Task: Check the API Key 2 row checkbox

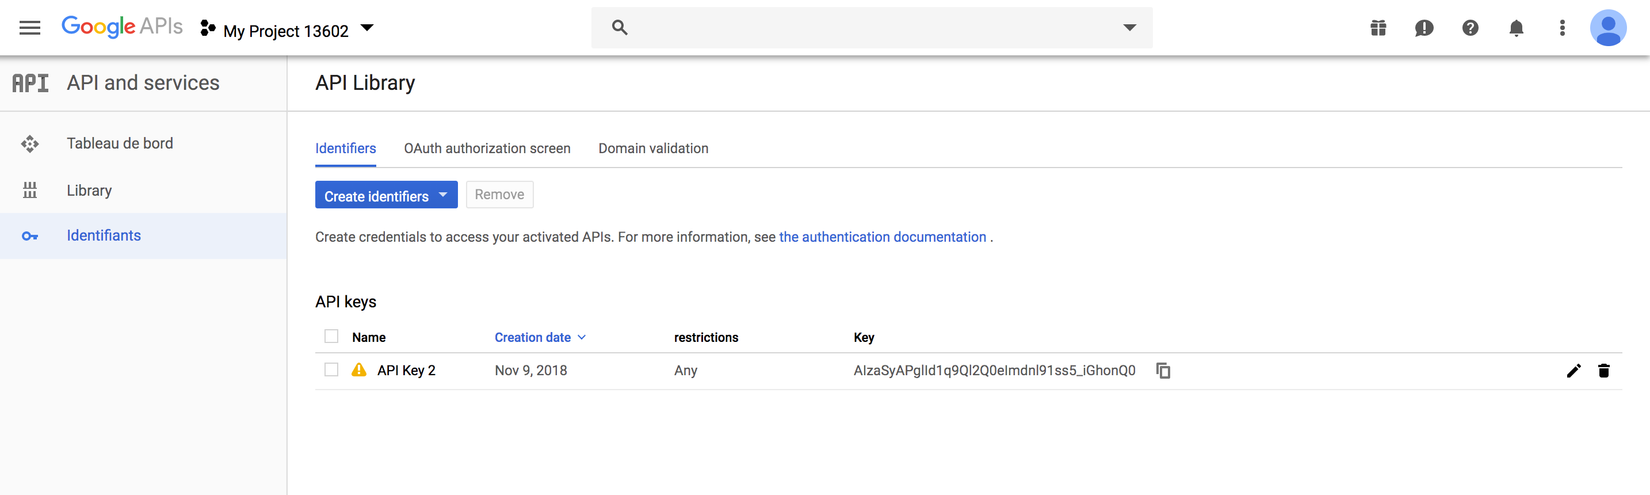Action: [x=331, y=370]
